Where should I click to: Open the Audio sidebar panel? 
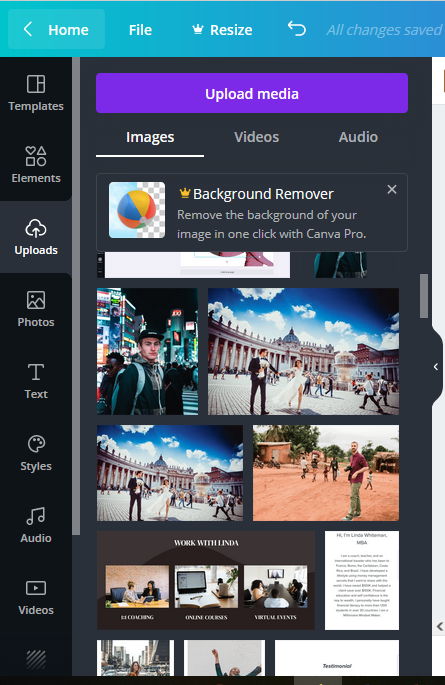click(x=36, y=525)
